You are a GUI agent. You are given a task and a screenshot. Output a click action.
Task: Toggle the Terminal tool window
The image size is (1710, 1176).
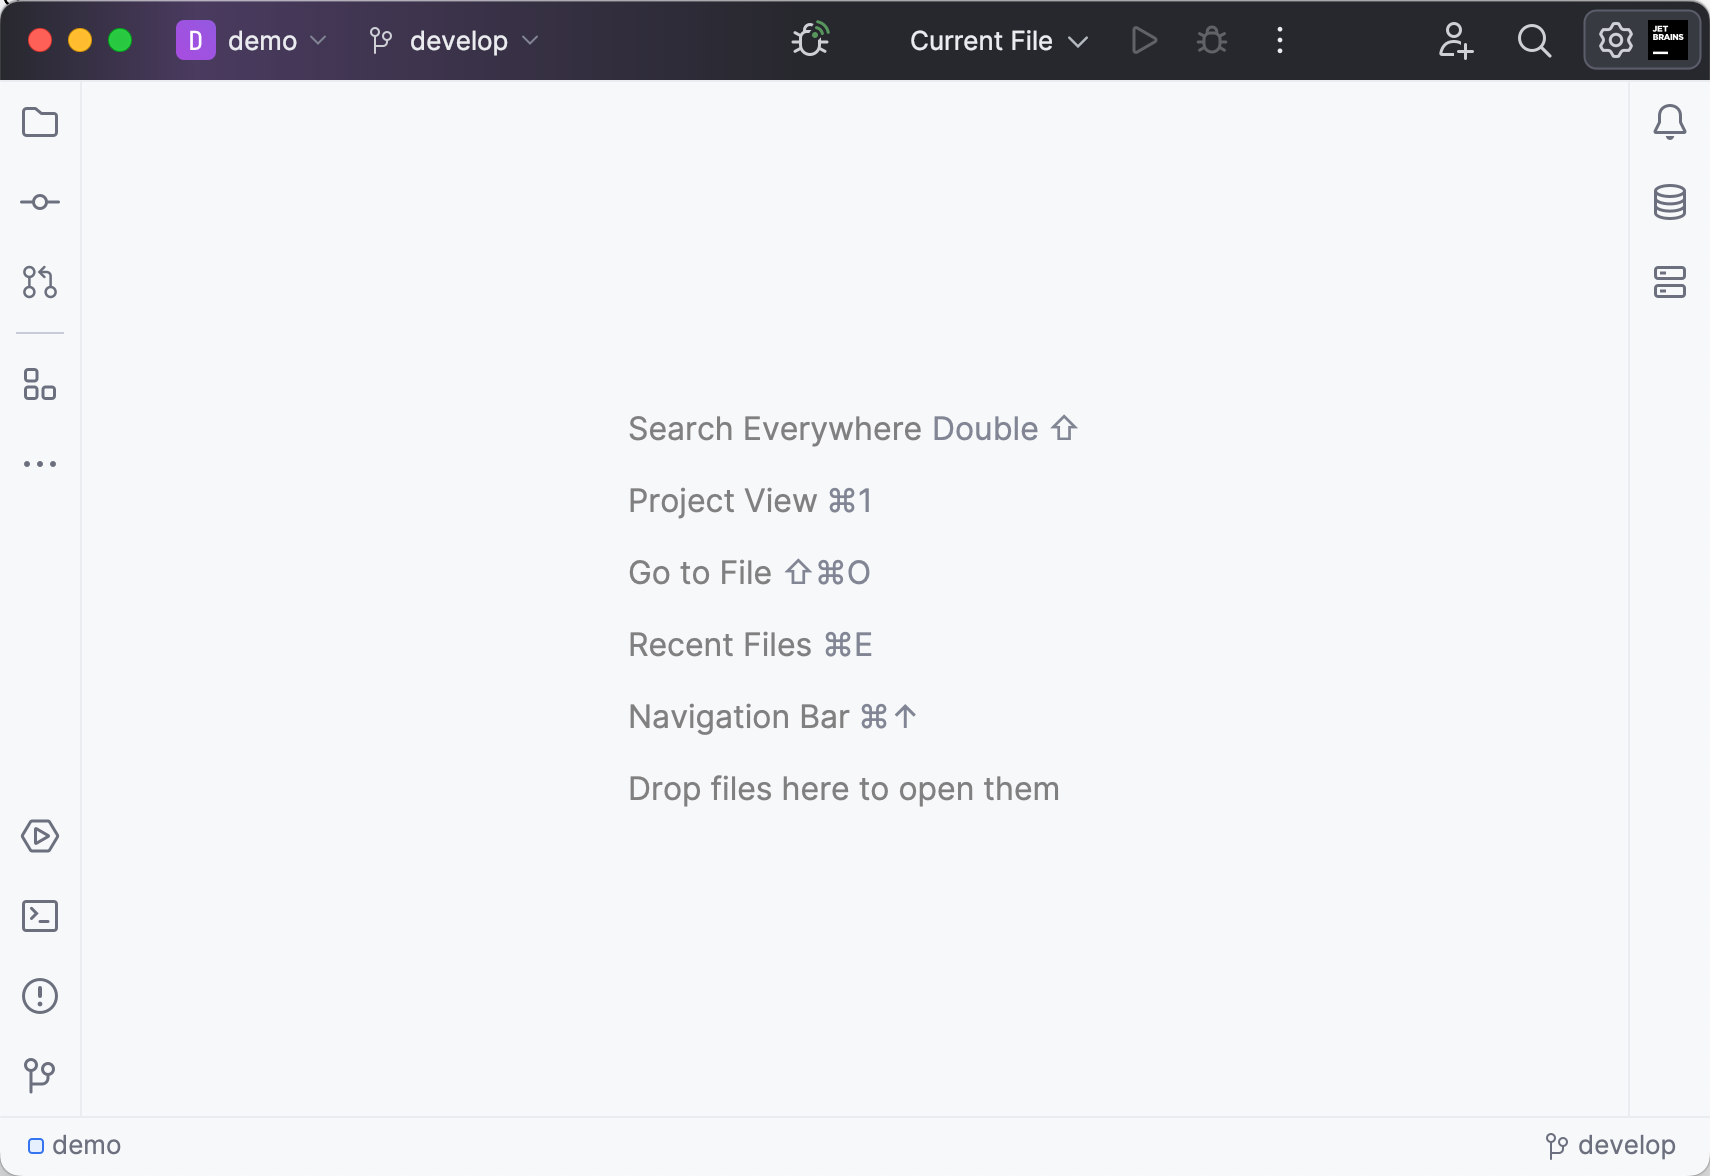click(x=39, y=915)
